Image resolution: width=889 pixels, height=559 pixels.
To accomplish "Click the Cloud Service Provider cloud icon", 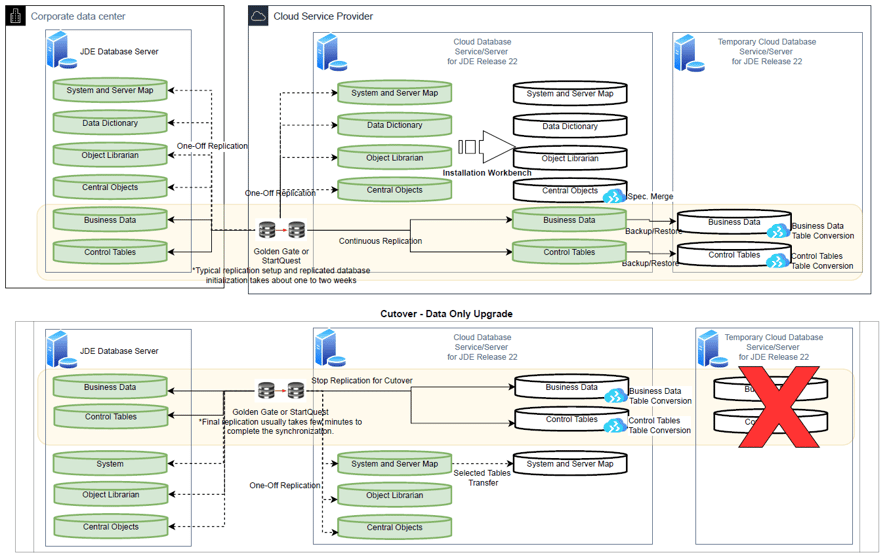I will click(259, 16).
